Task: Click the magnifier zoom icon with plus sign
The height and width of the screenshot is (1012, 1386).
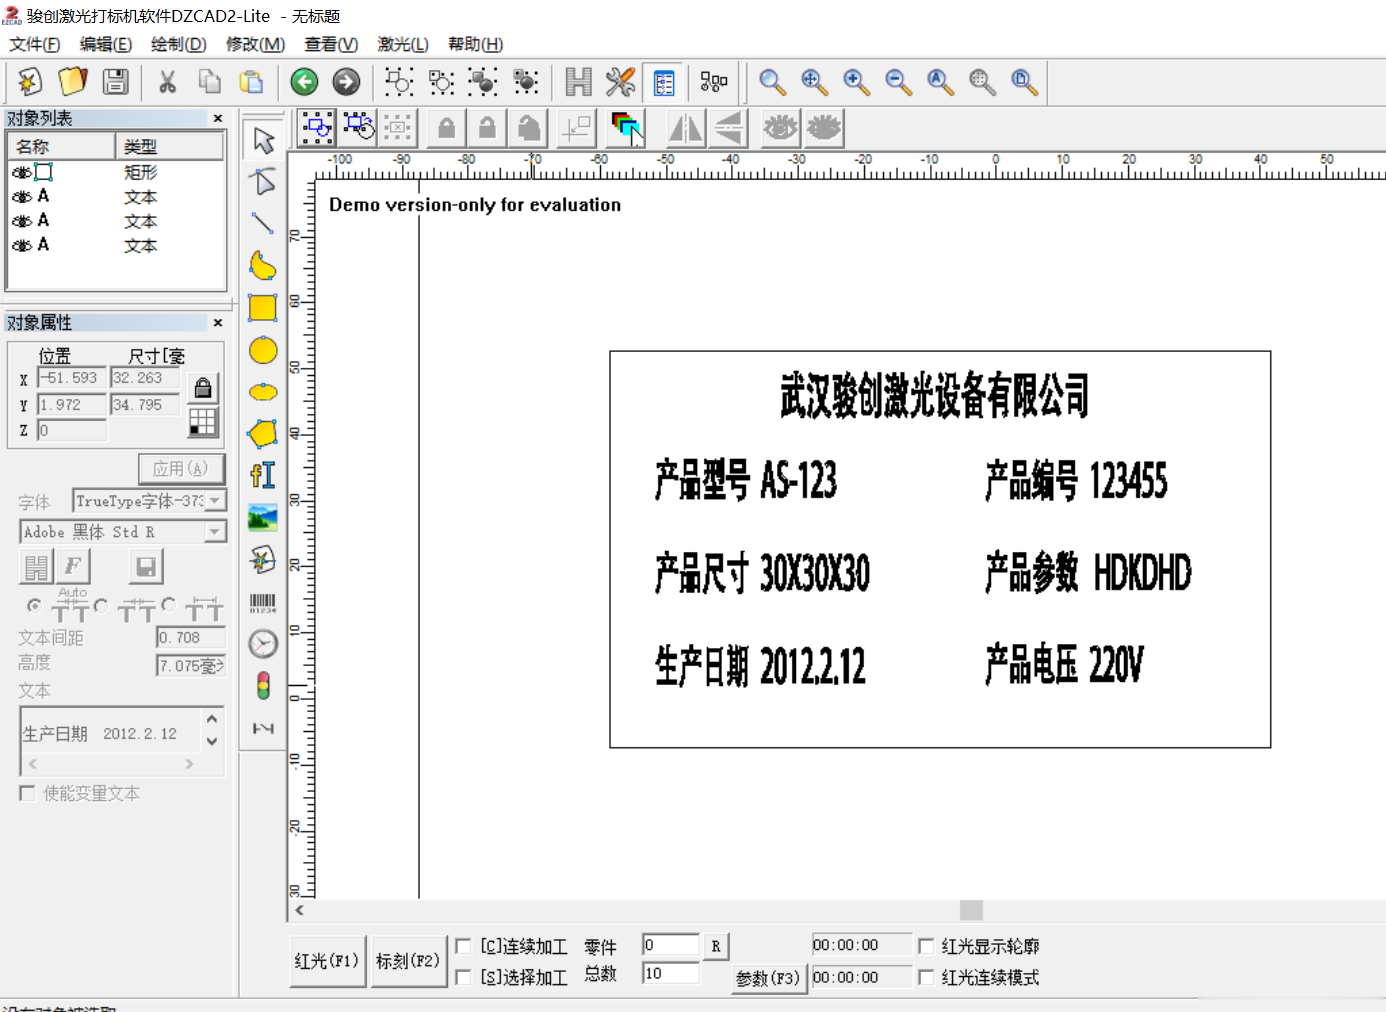Action: (x=856, y=82)
